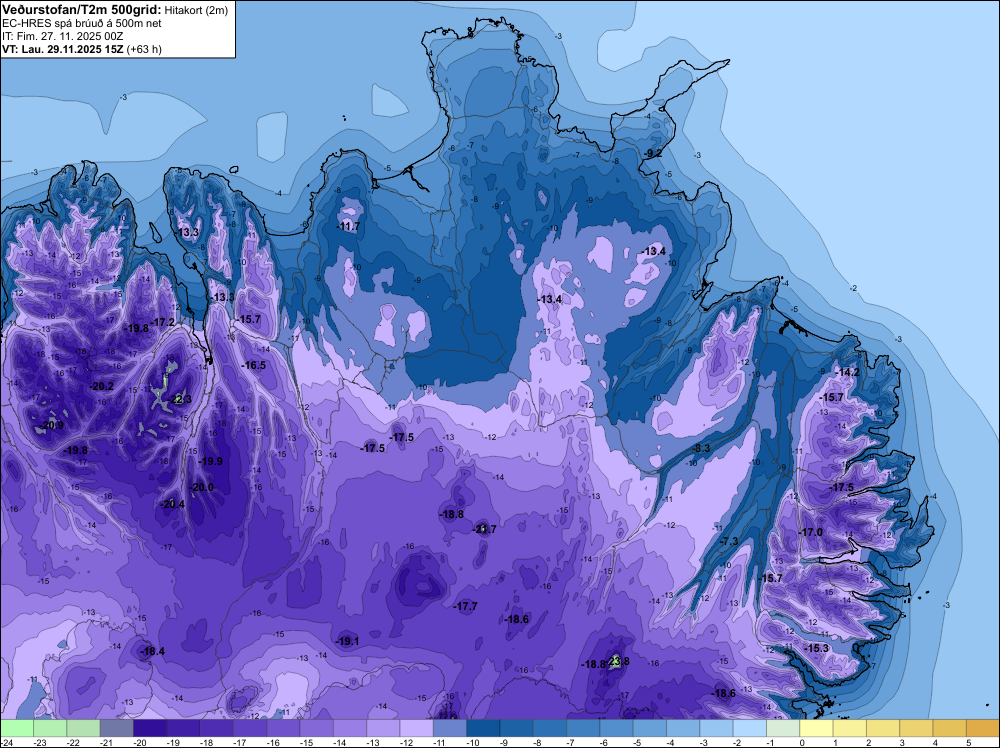Click the -20.2 temperature label

coord(102,386)
